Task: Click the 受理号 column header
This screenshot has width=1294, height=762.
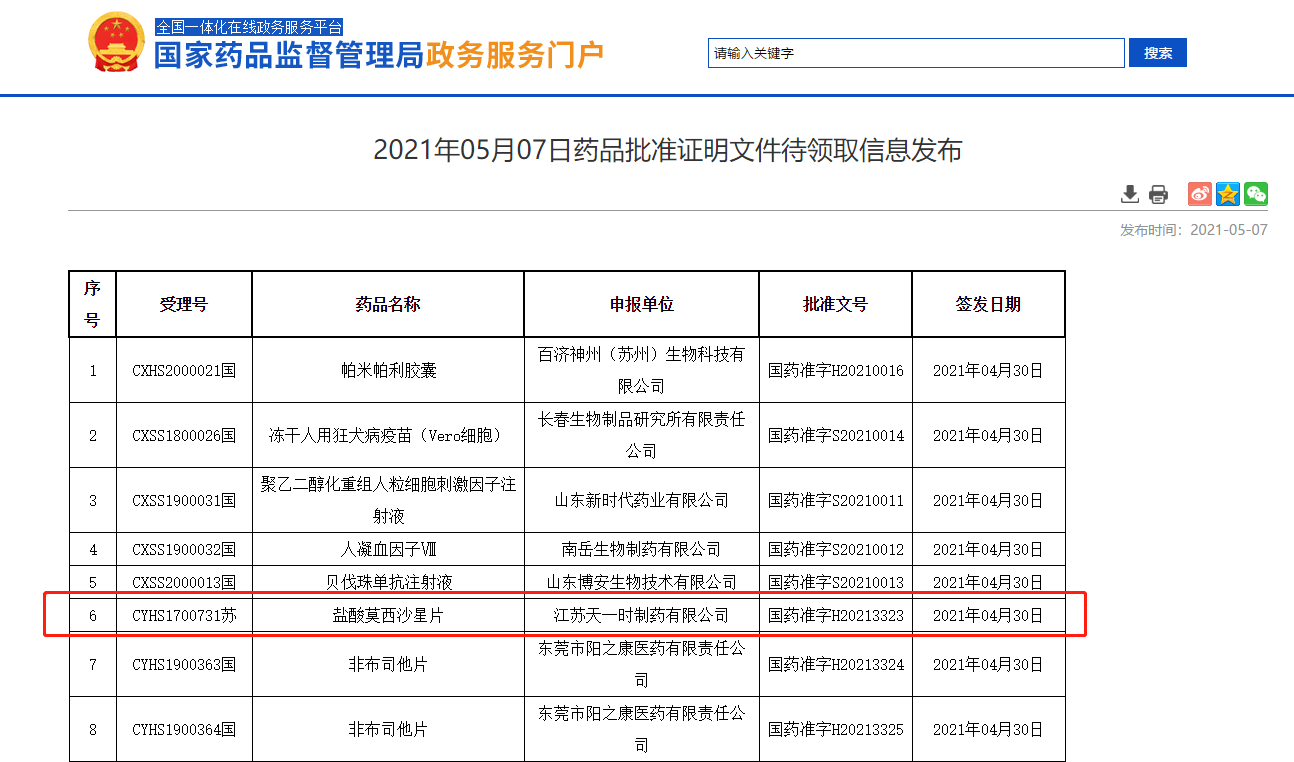Action: coord(184,304)
